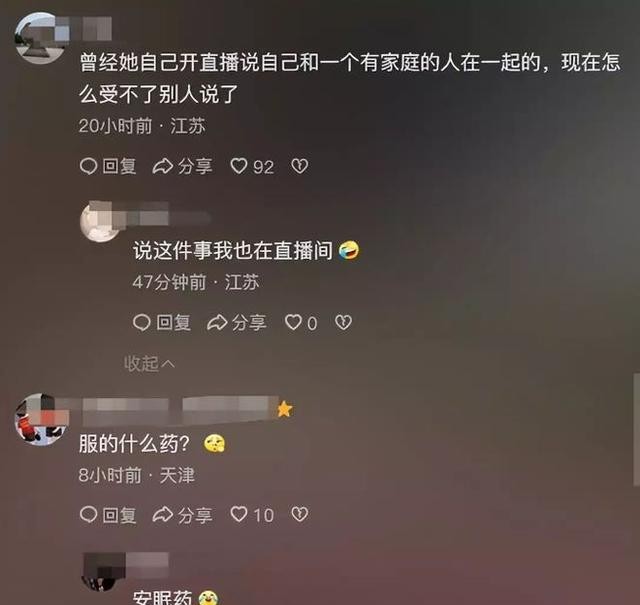Reply to the 8小时前 Tianjin comment
The height and width of the screenshot is (605, 640).
click(x=108, y=515)
